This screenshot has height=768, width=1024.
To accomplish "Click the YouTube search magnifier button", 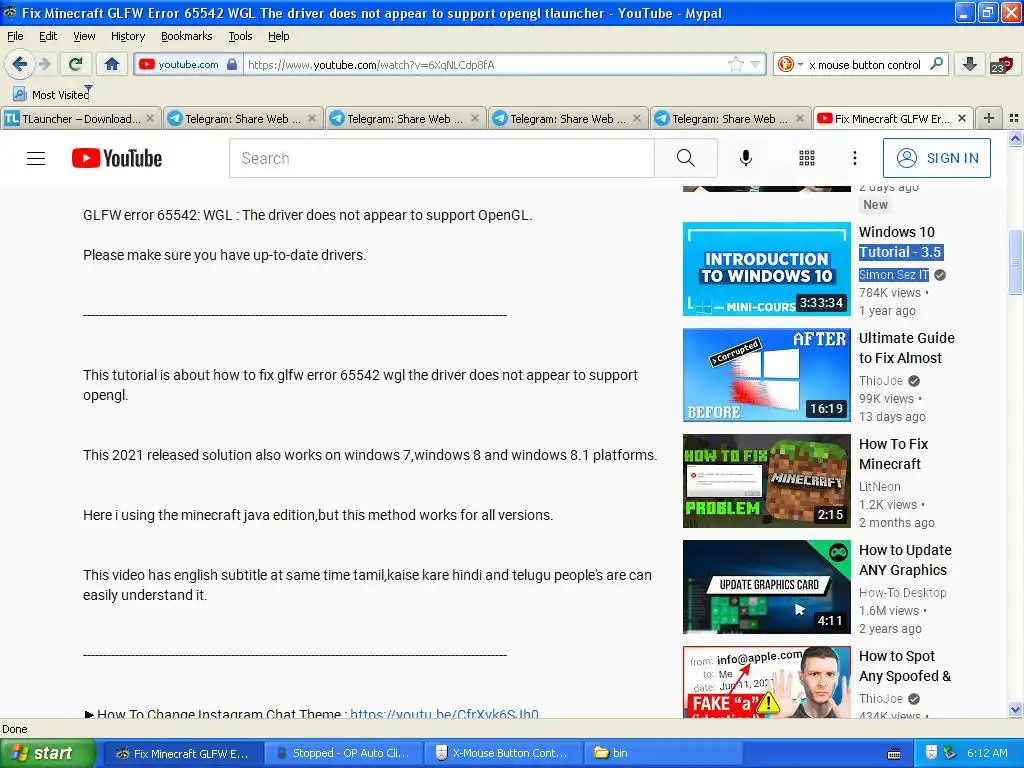I will (x=686, y=158).
